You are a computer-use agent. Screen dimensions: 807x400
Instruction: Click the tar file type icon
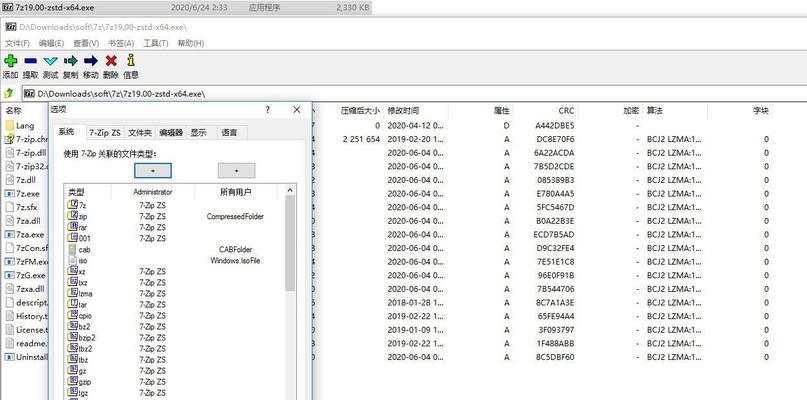(73, 304)
